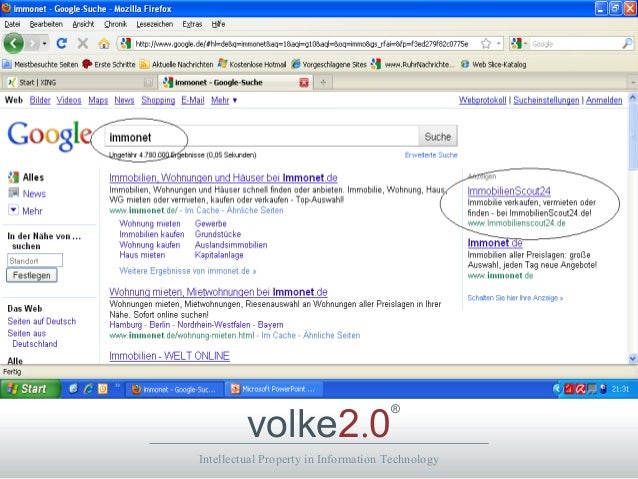Viewport: 638px width, 479px height.
Task: Open Kostenlose Hotmail bookmark
Action: 252,64
